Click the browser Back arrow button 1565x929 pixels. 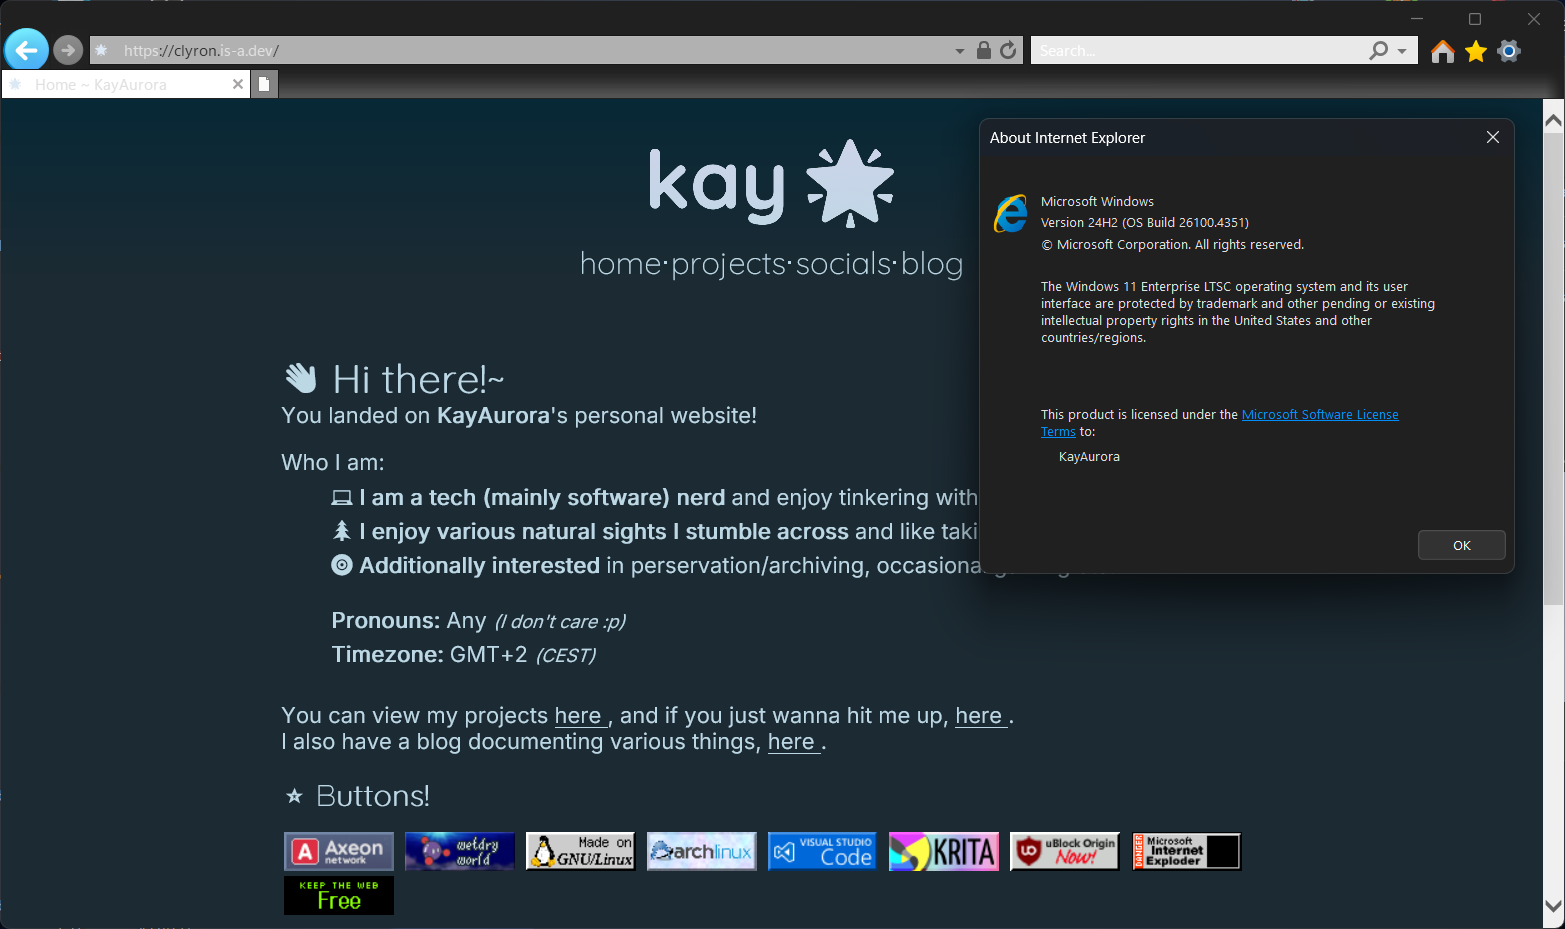pyautogui.click(x=26, y=49)
